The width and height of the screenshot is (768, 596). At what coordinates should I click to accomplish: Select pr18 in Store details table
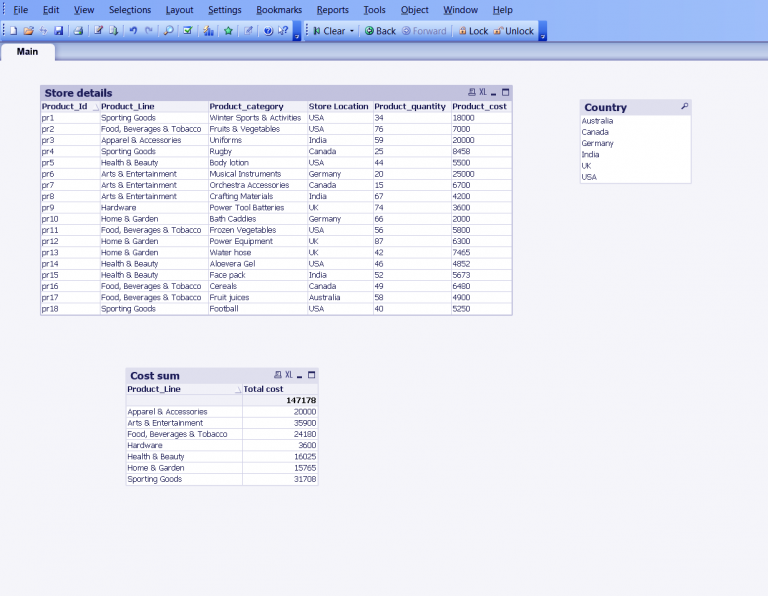pyautogui.click(x=70, y=309)
